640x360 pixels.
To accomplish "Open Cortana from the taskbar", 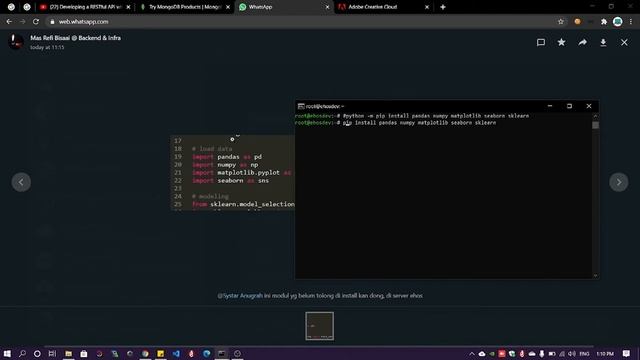I will coord(37,353).
